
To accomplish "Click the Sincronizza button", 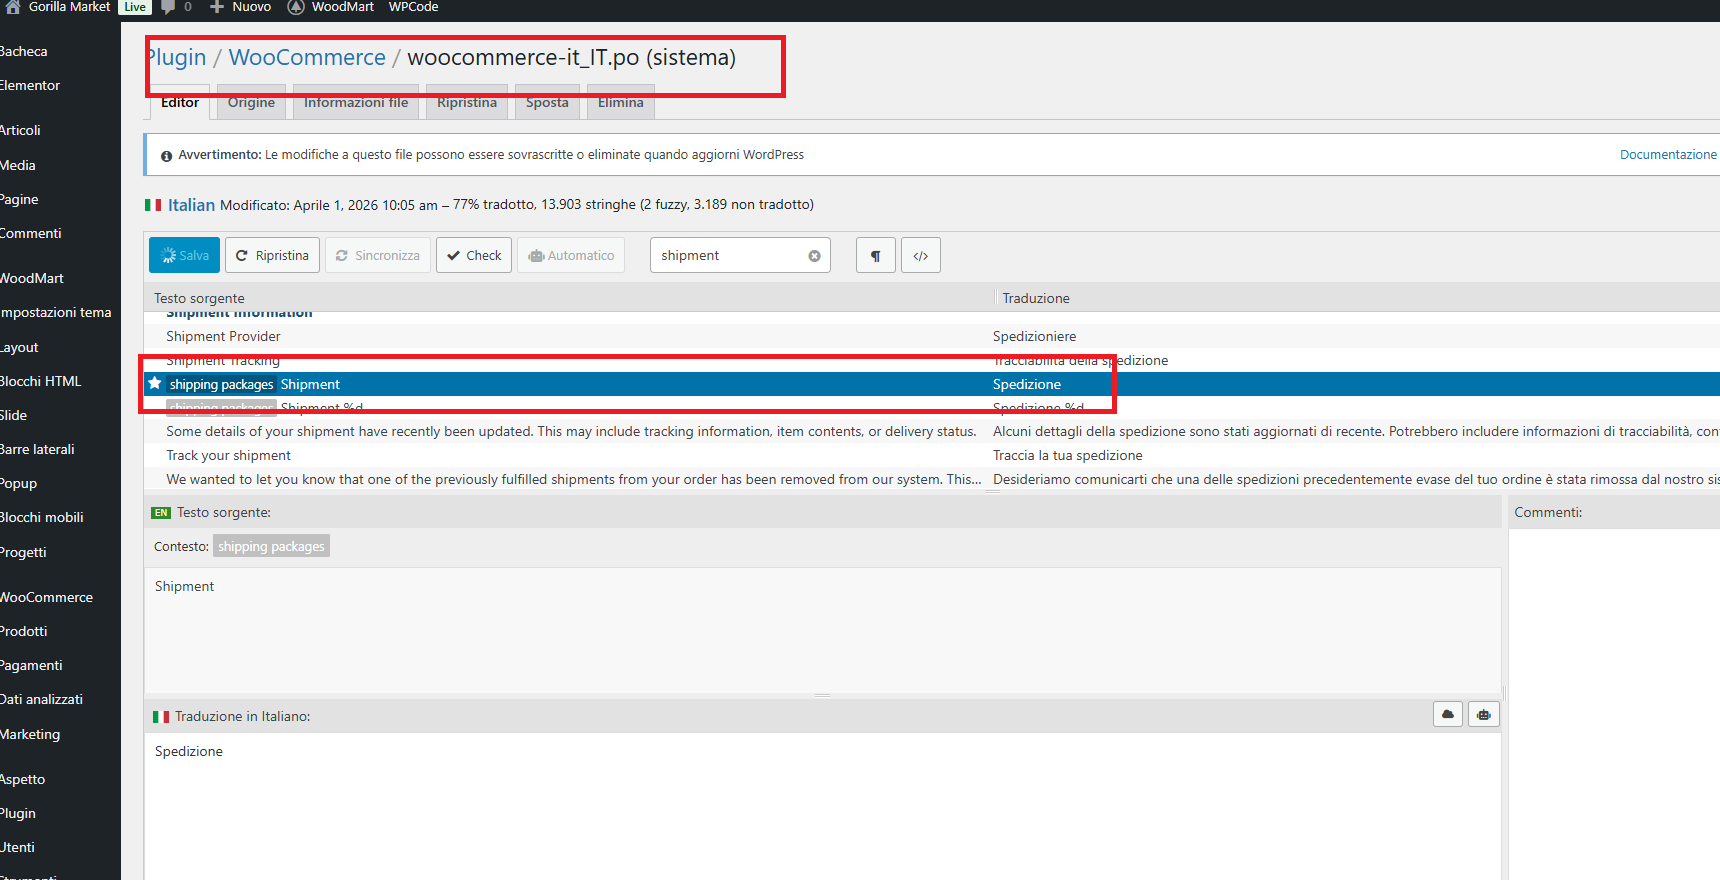I will coord(378,255).
